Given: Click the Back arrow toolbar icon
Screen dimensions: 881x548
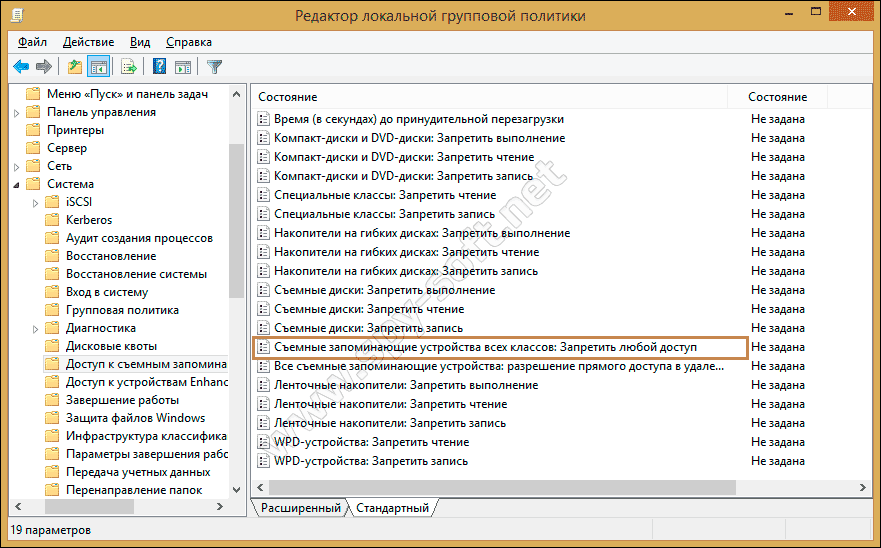Looking at the screenshot, I should pos(21,67).
